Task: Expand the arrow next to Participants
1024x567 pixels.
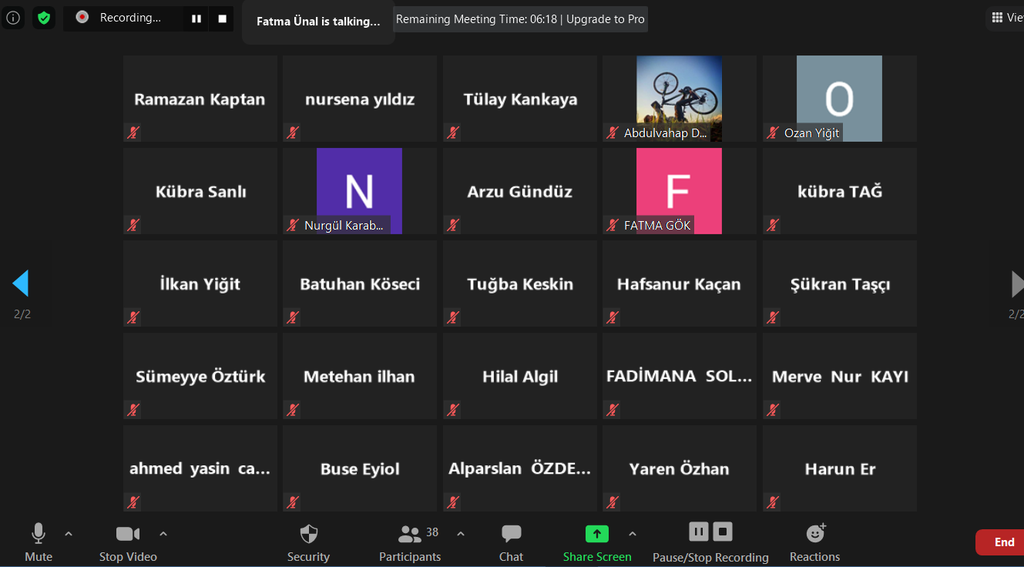Action: point(460,533)
